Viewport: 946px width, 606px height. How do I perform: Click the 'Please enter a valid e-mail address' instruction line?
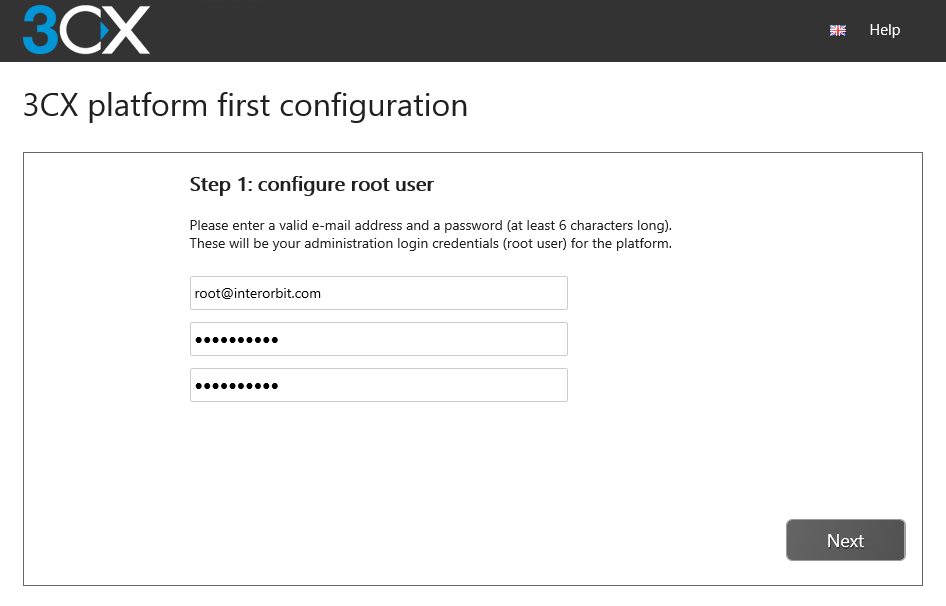click(431, 225)
